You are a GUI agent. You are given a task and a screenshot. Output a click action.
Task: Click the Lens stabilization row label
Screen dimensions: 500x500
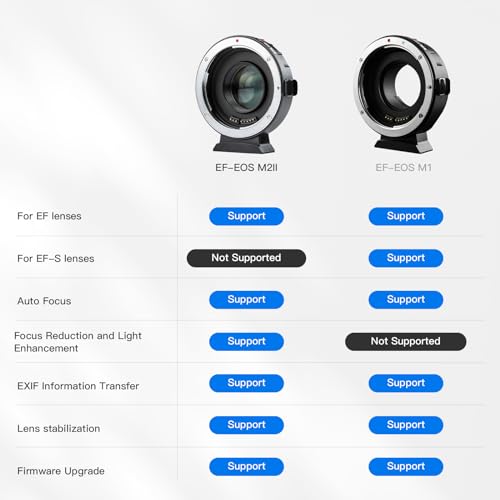(x=58, y=428)
